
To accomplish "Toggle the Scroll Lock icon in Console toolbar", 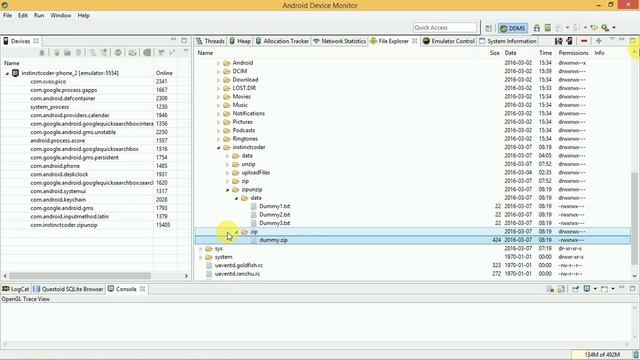I will coord(561,289).
